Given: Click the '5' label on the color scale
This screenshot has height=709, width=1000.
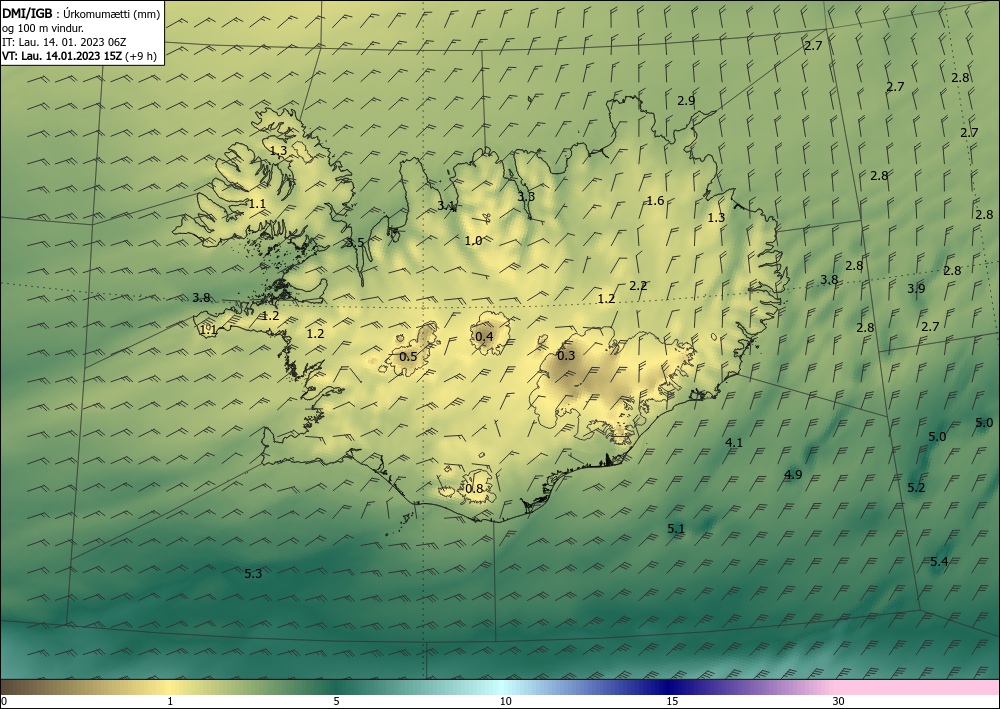Looking at the screenshot, I should point(336,702).
